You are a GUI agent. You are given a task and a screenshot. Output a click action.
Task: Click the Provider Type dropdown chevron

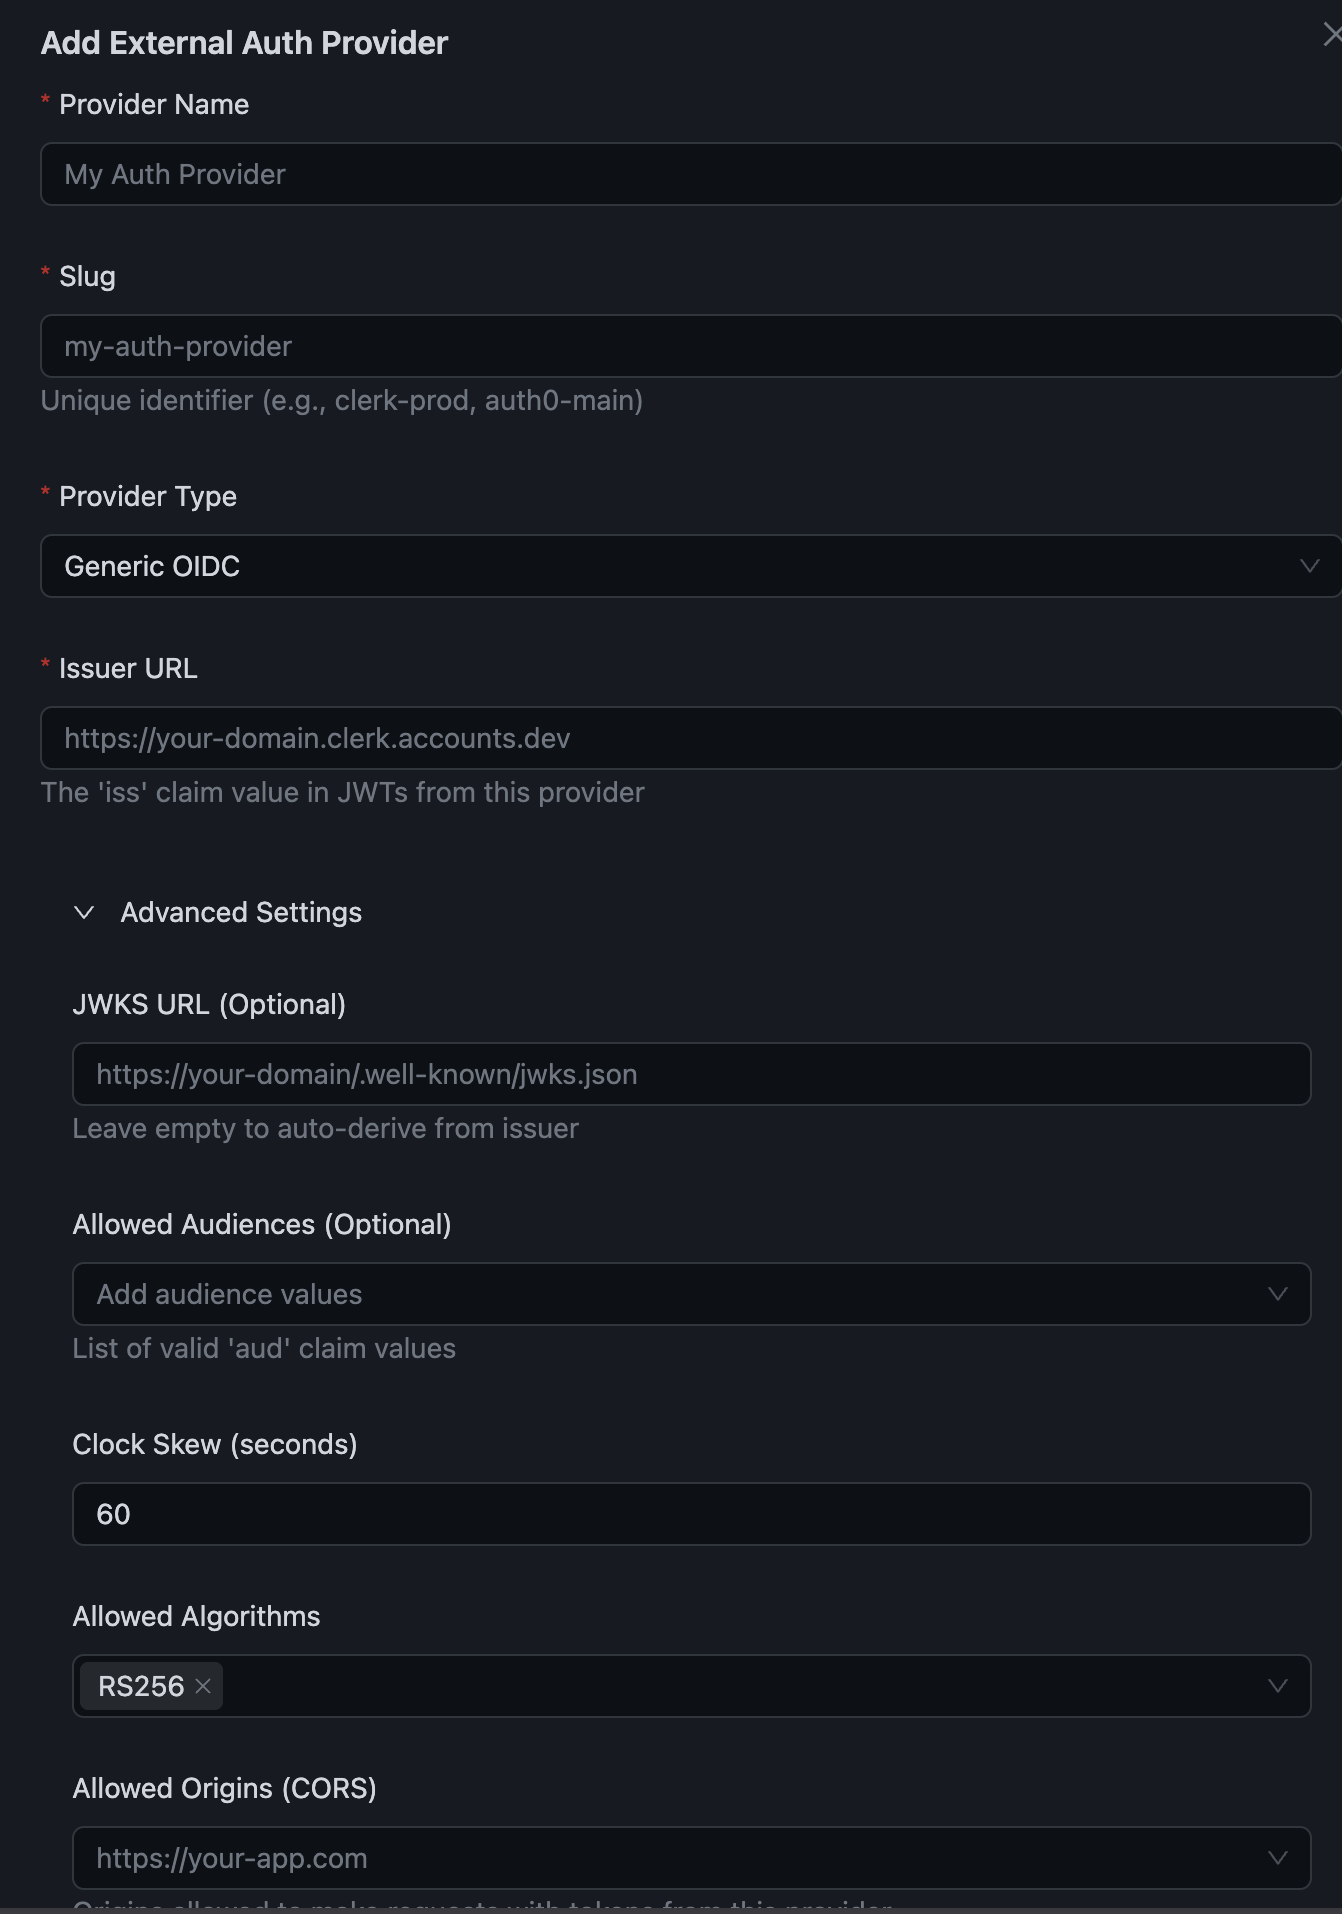[1310, 566]
